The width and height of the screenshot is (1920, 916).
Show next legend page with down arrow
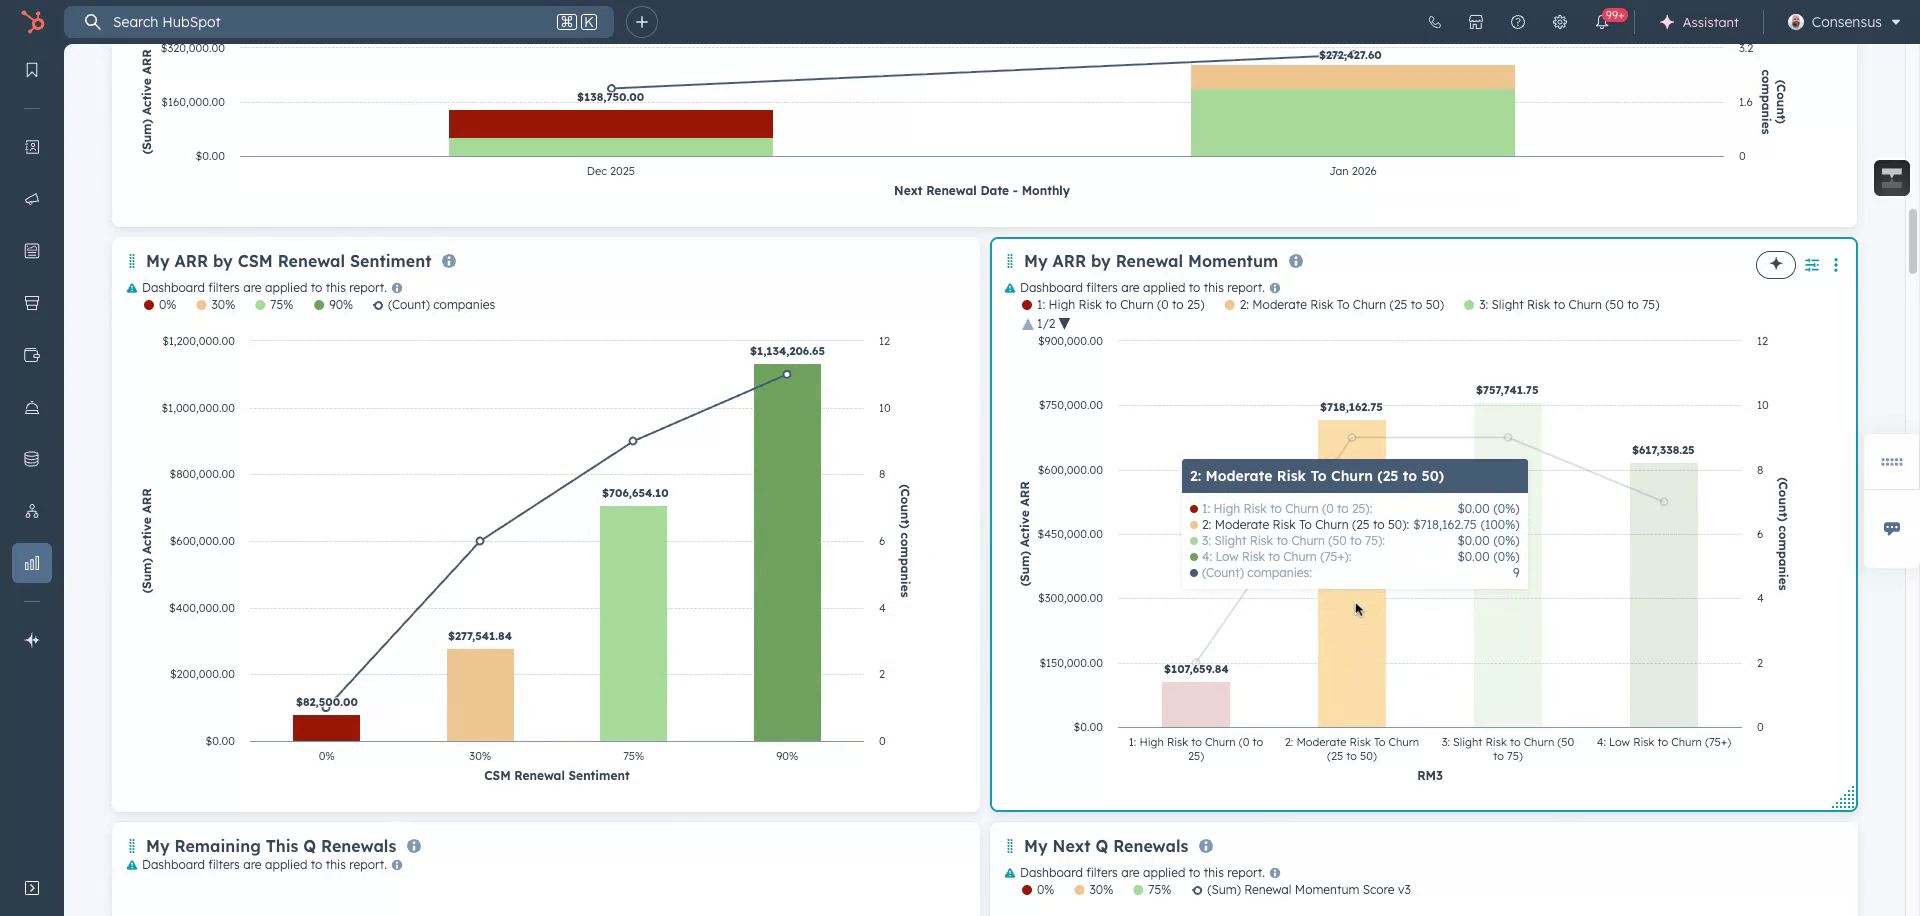pos(1065,324)
